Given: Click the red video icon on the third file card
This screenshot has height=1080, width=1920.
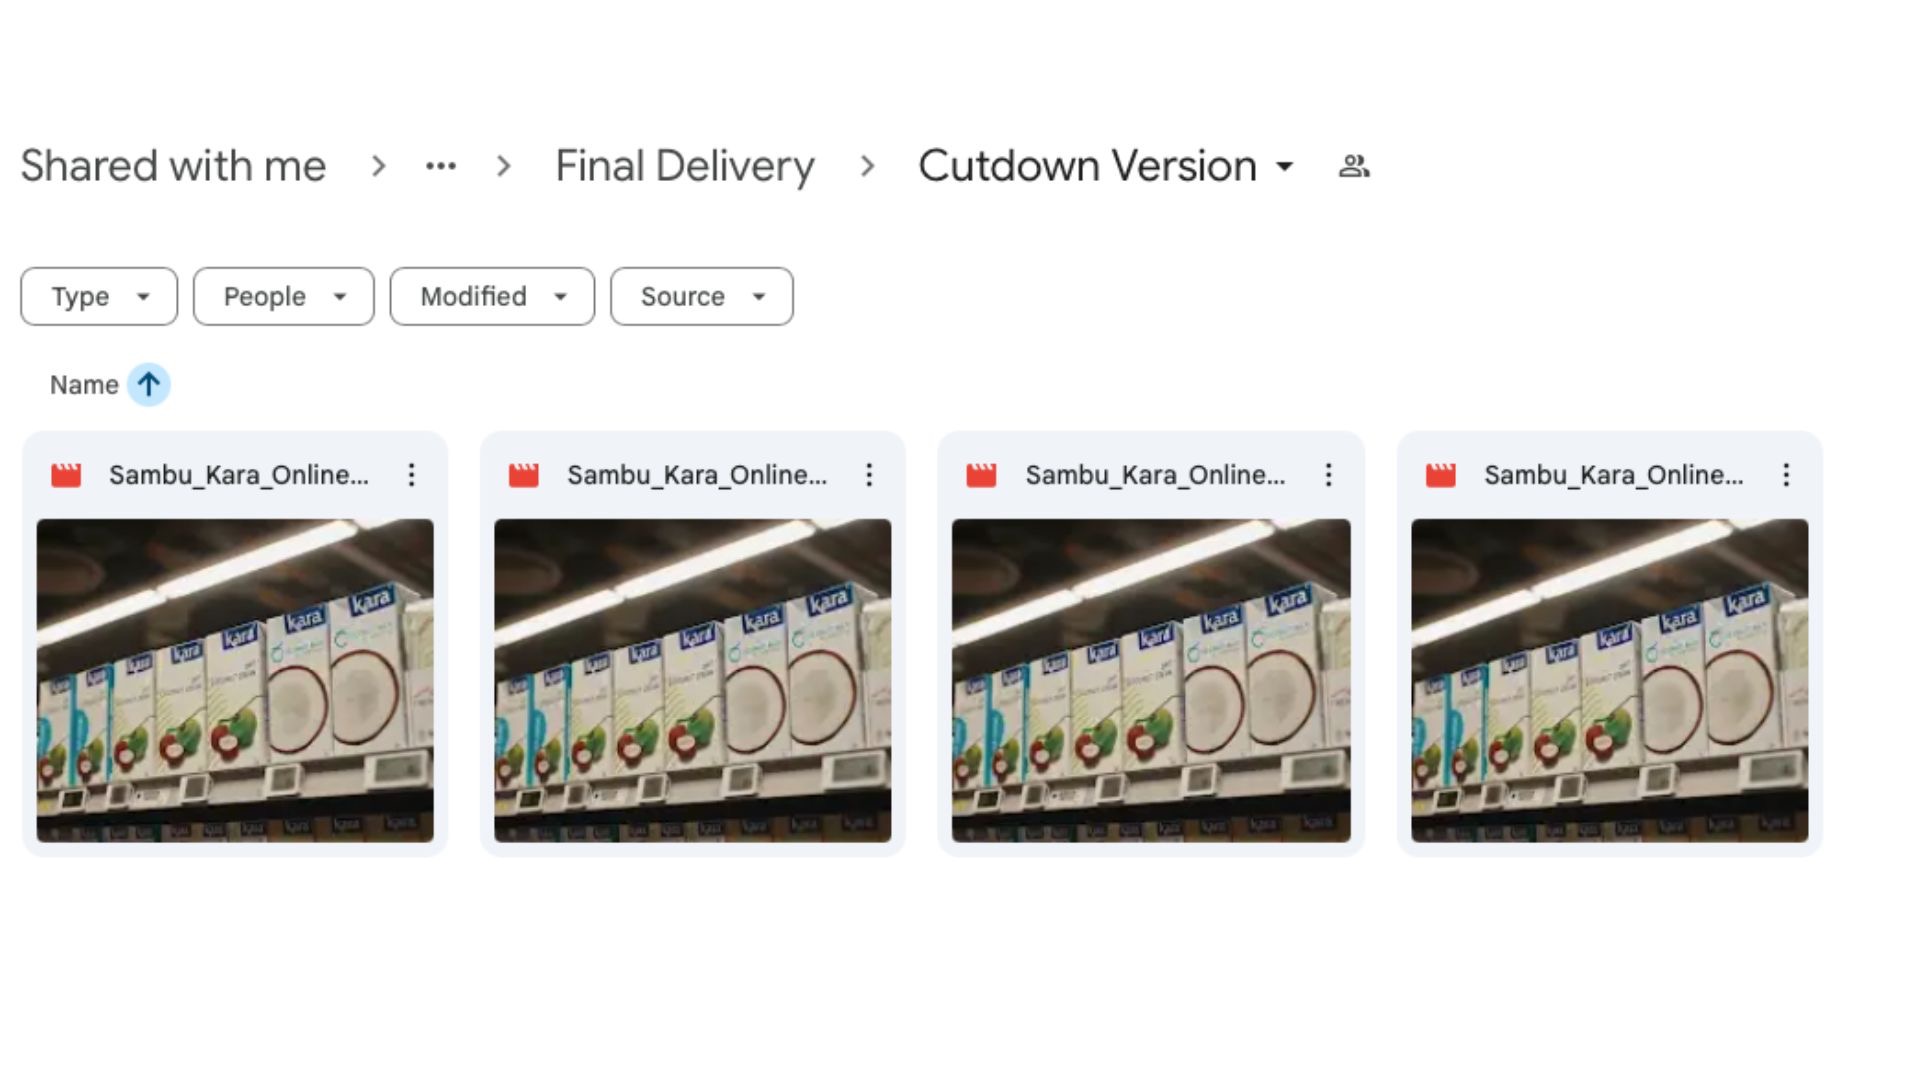Looking at the screenshot, I should coord(982,475).
